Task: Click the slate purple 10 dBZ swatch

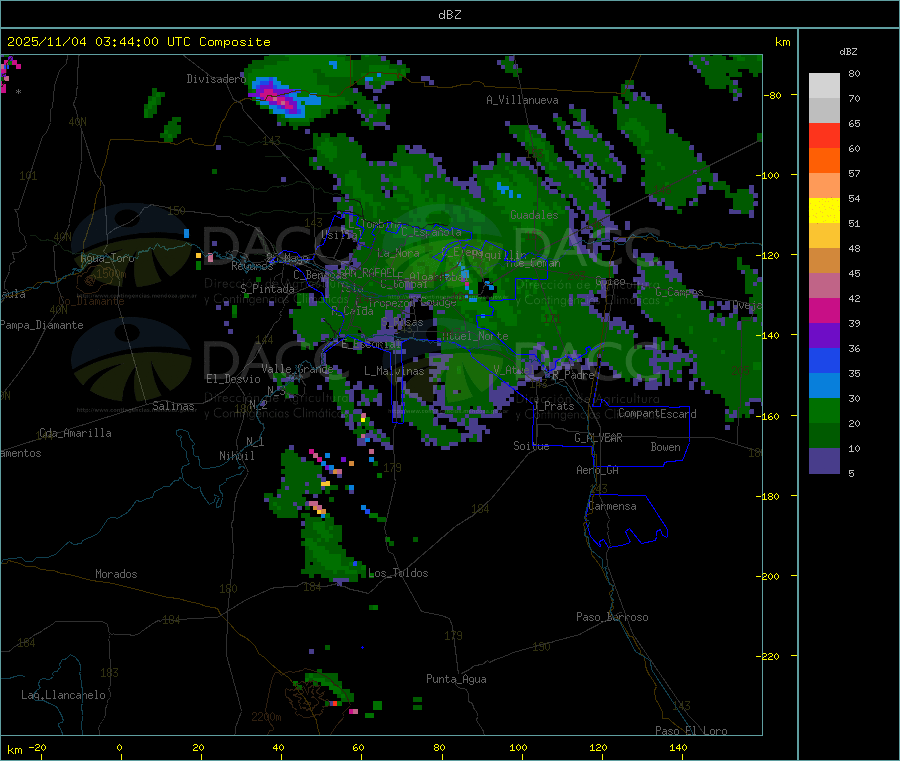Action: [x=824, y=460]
